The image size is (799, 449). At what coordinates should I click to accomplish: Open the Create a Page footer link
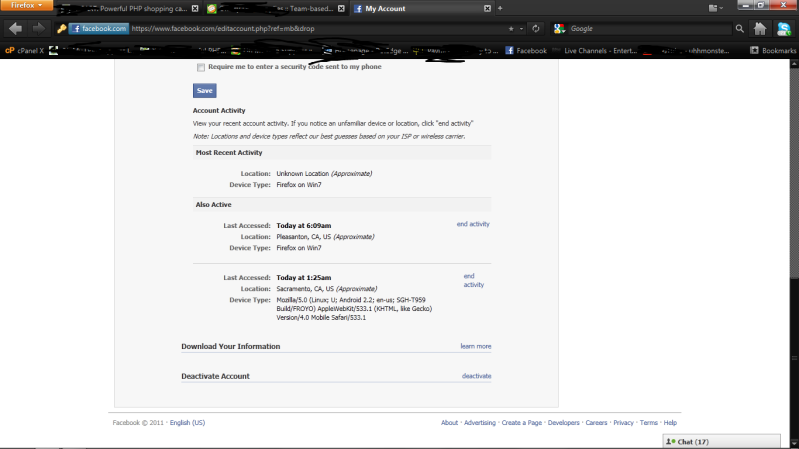coord(522,422)
